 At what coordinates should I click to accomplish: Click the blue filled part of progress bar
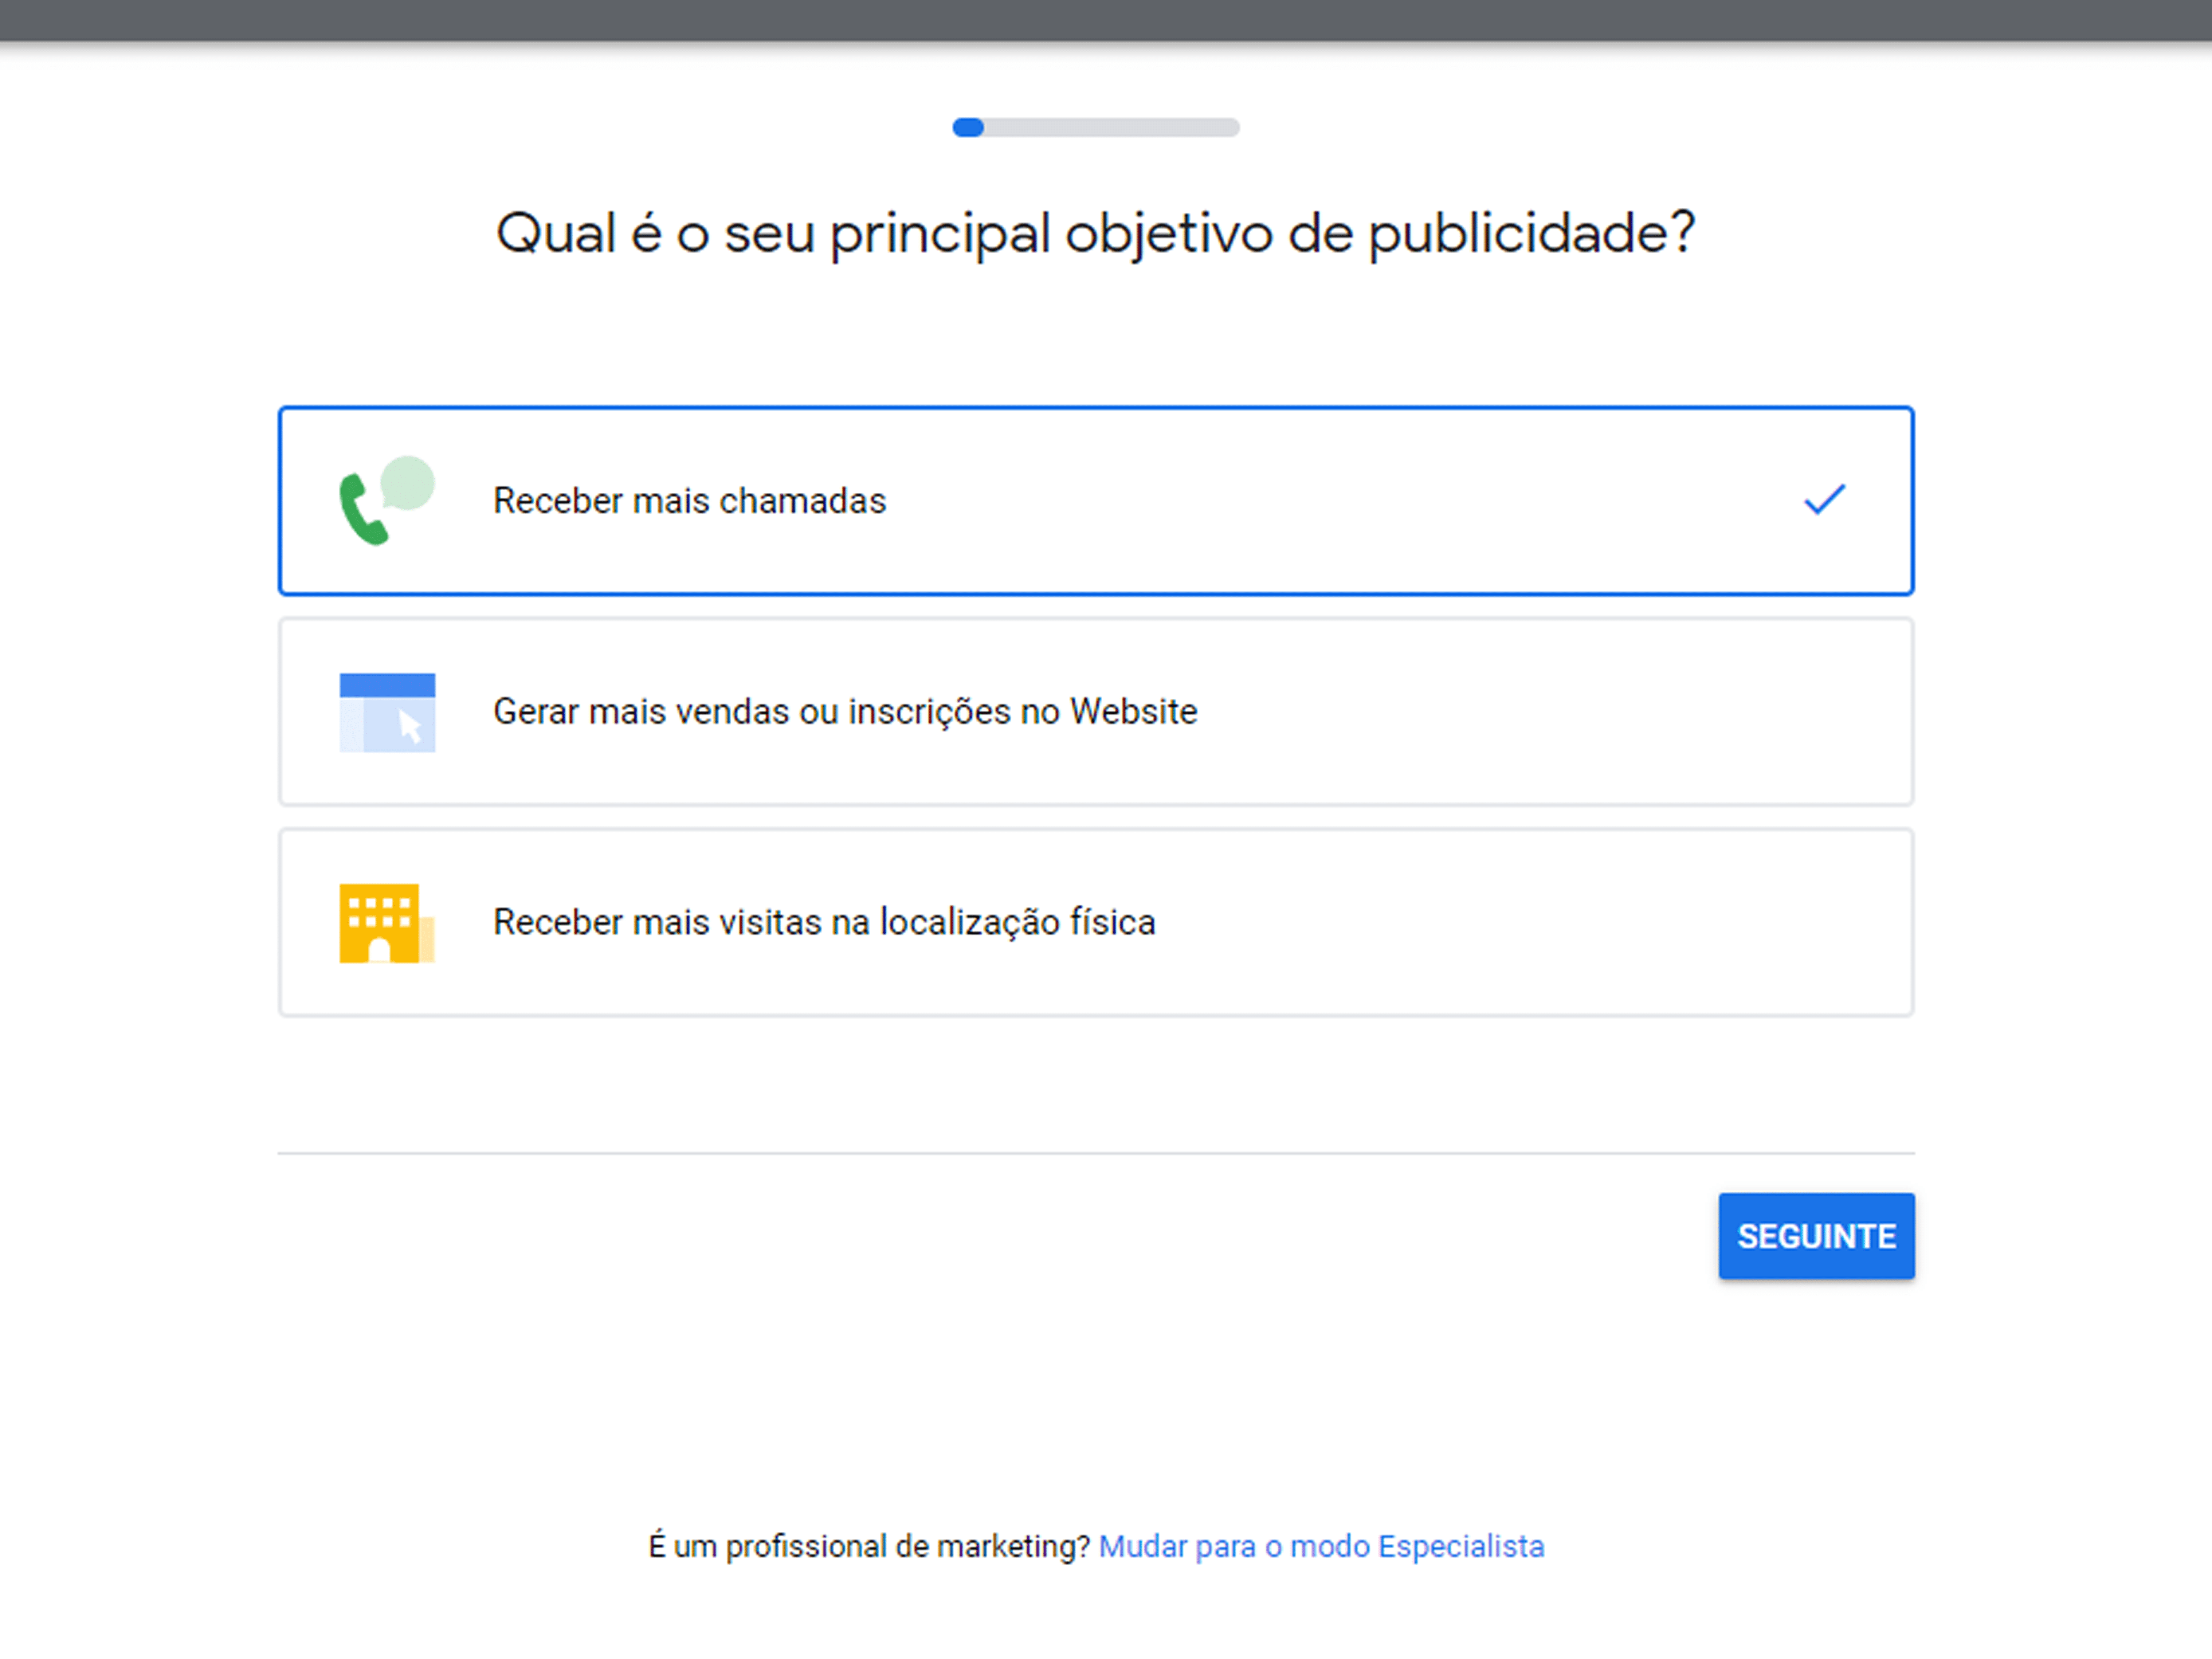pyautogui.click(x=968, y=127)
